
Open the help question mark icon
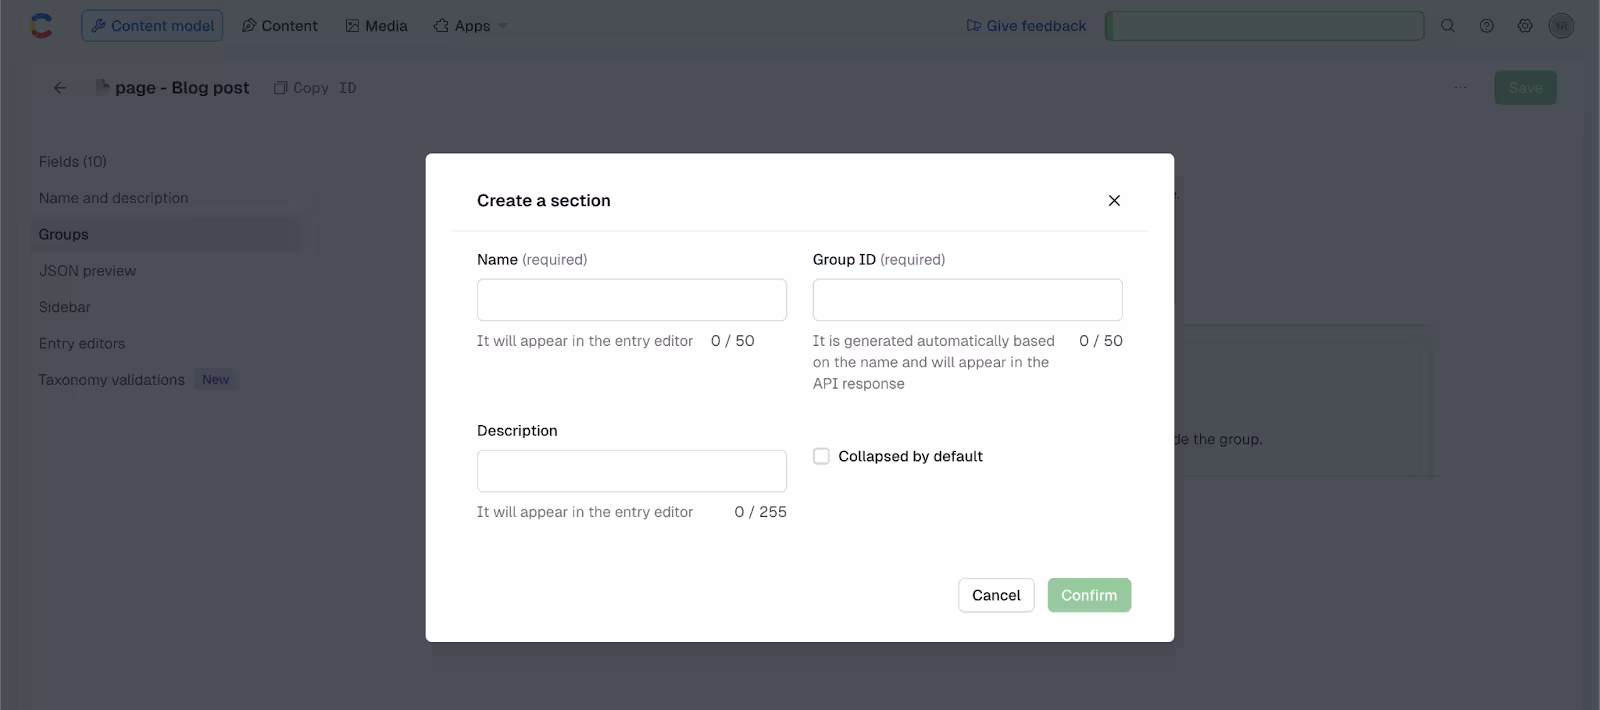(x=1487, y=26)
